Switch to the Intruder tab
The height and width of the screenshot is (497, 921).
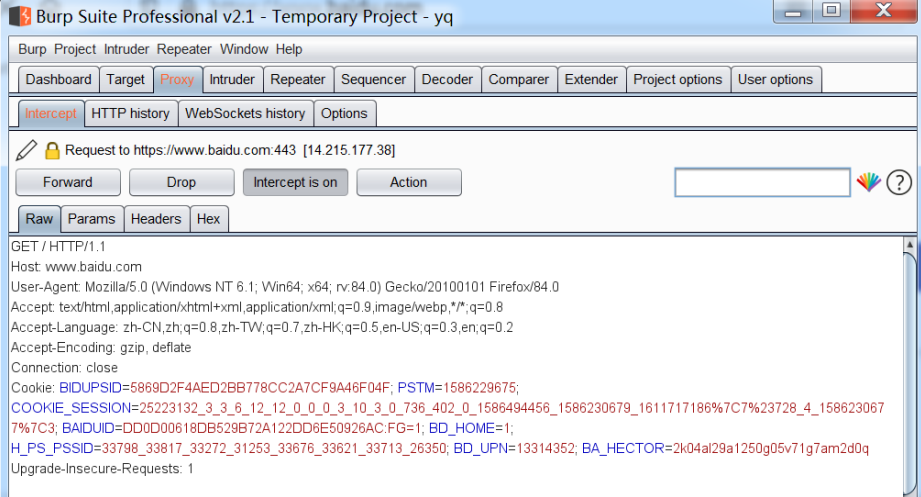point(232,79)
